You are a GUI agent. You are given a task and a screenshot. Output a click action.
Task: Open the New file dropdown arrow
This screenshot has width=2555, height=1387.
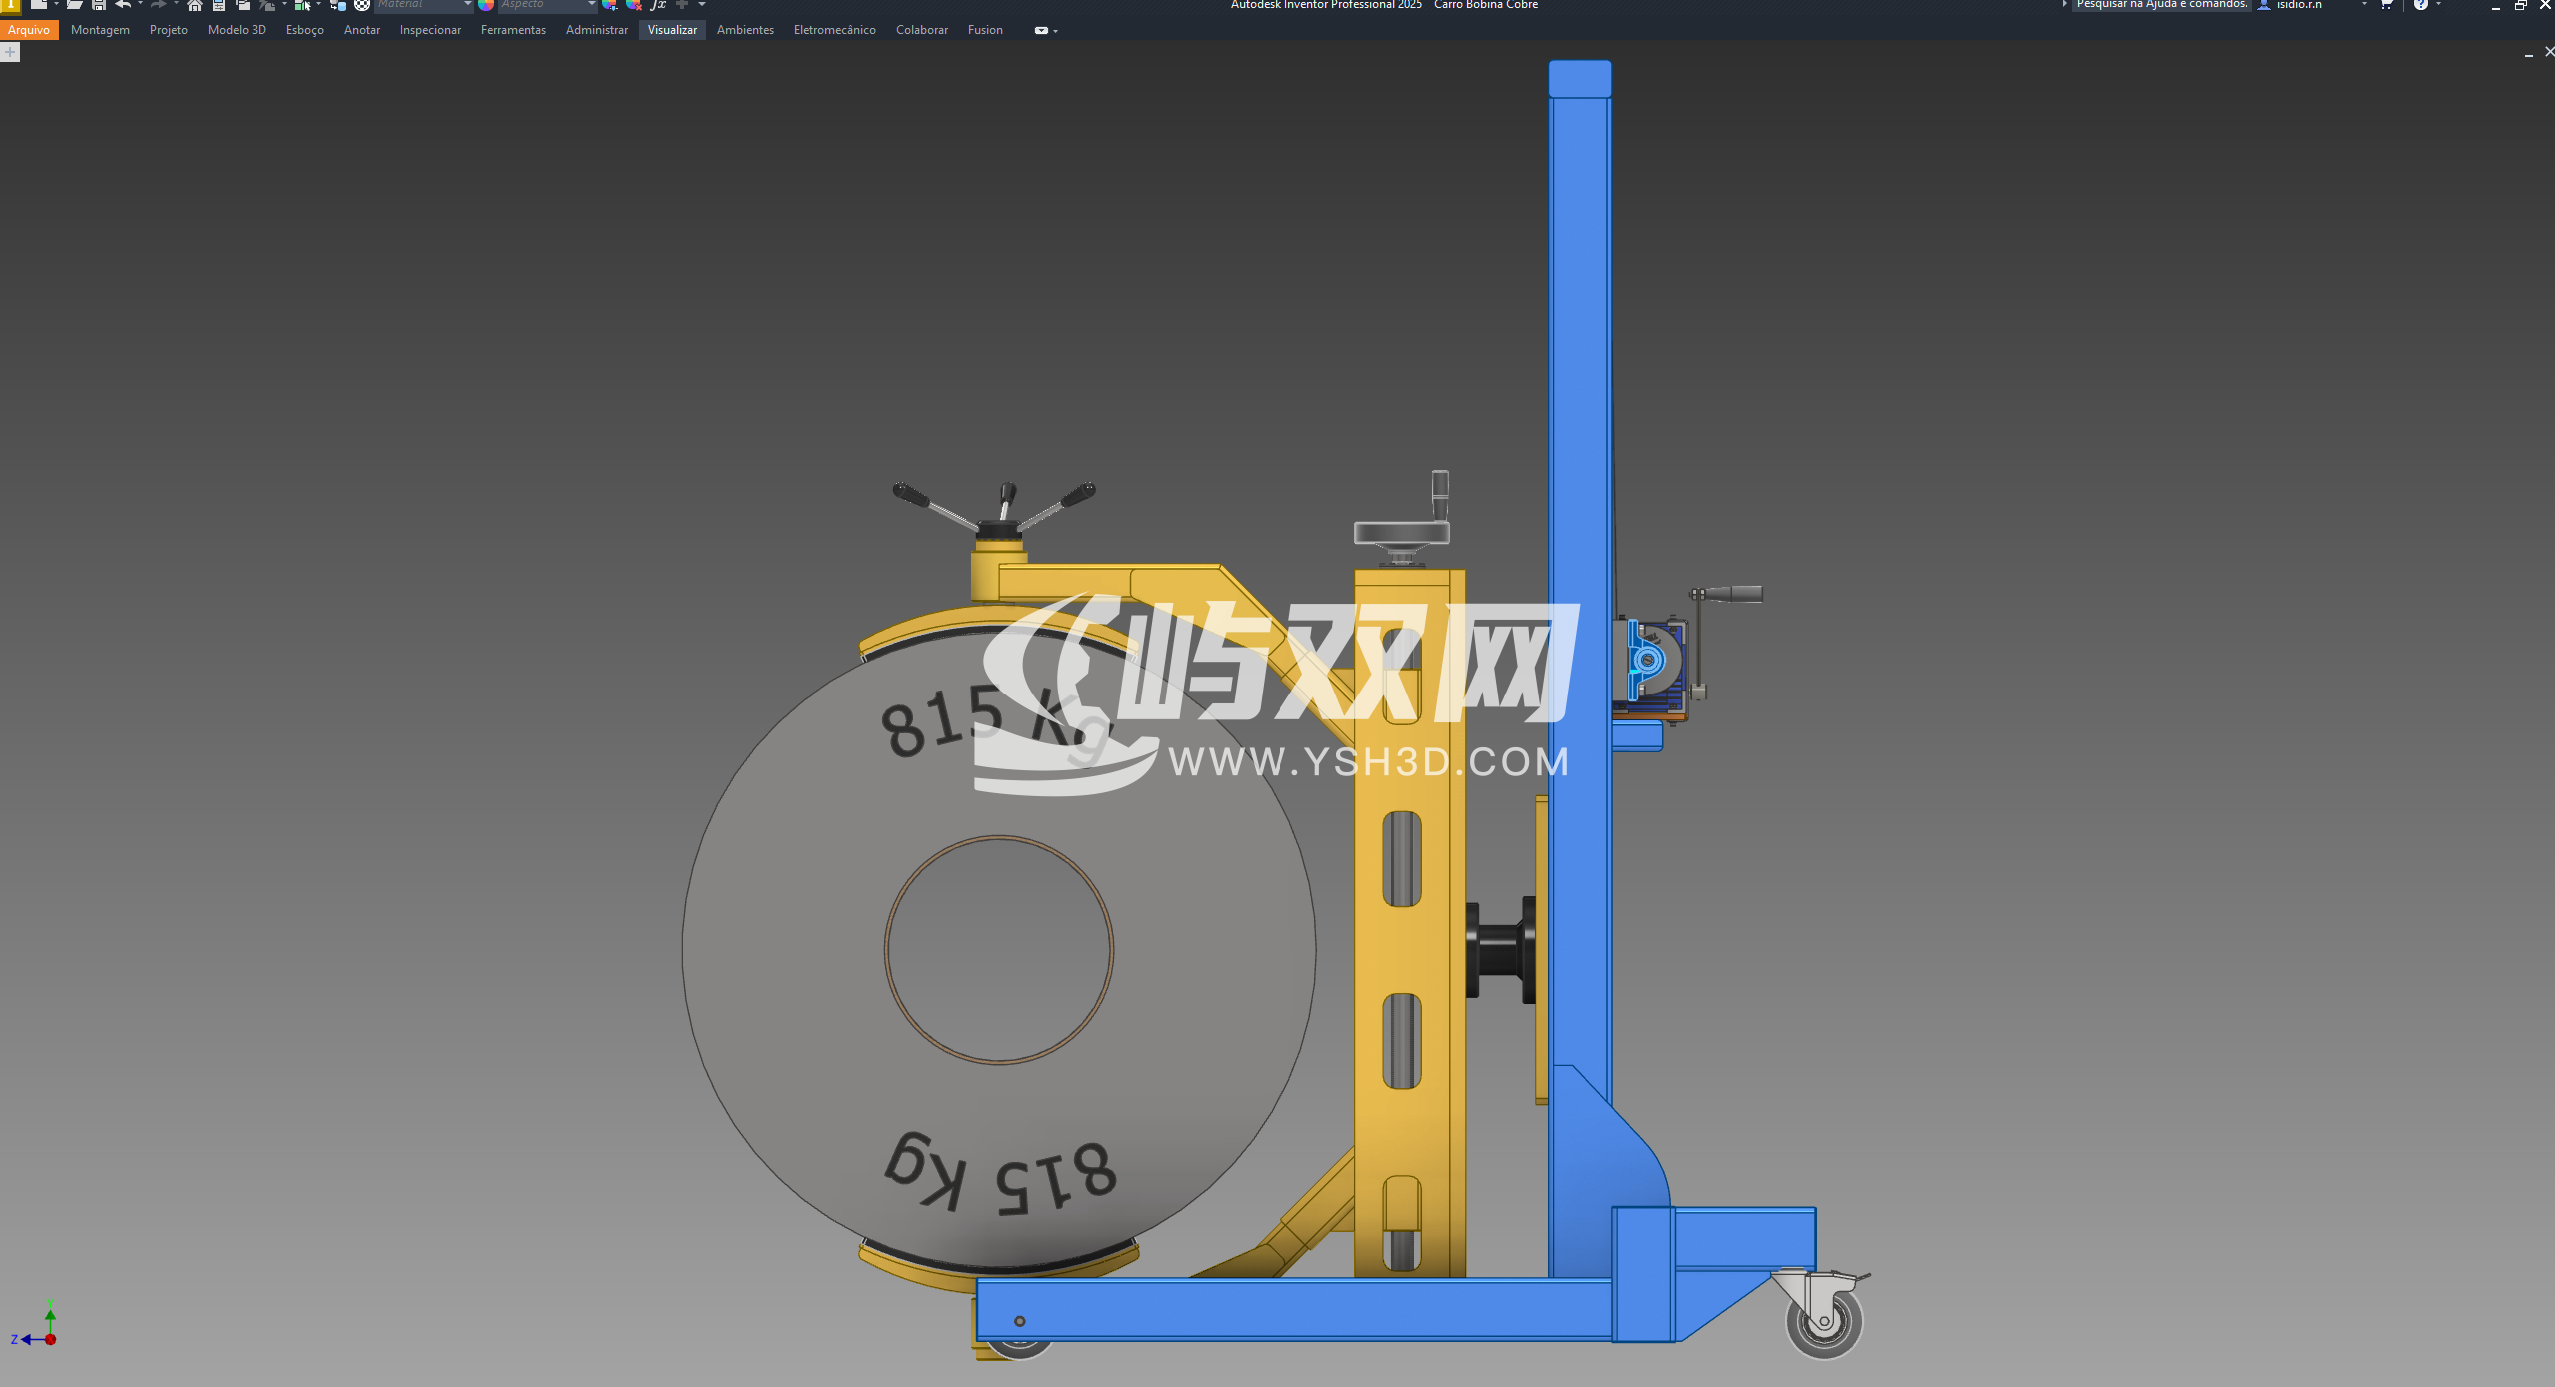click(56, 5)
